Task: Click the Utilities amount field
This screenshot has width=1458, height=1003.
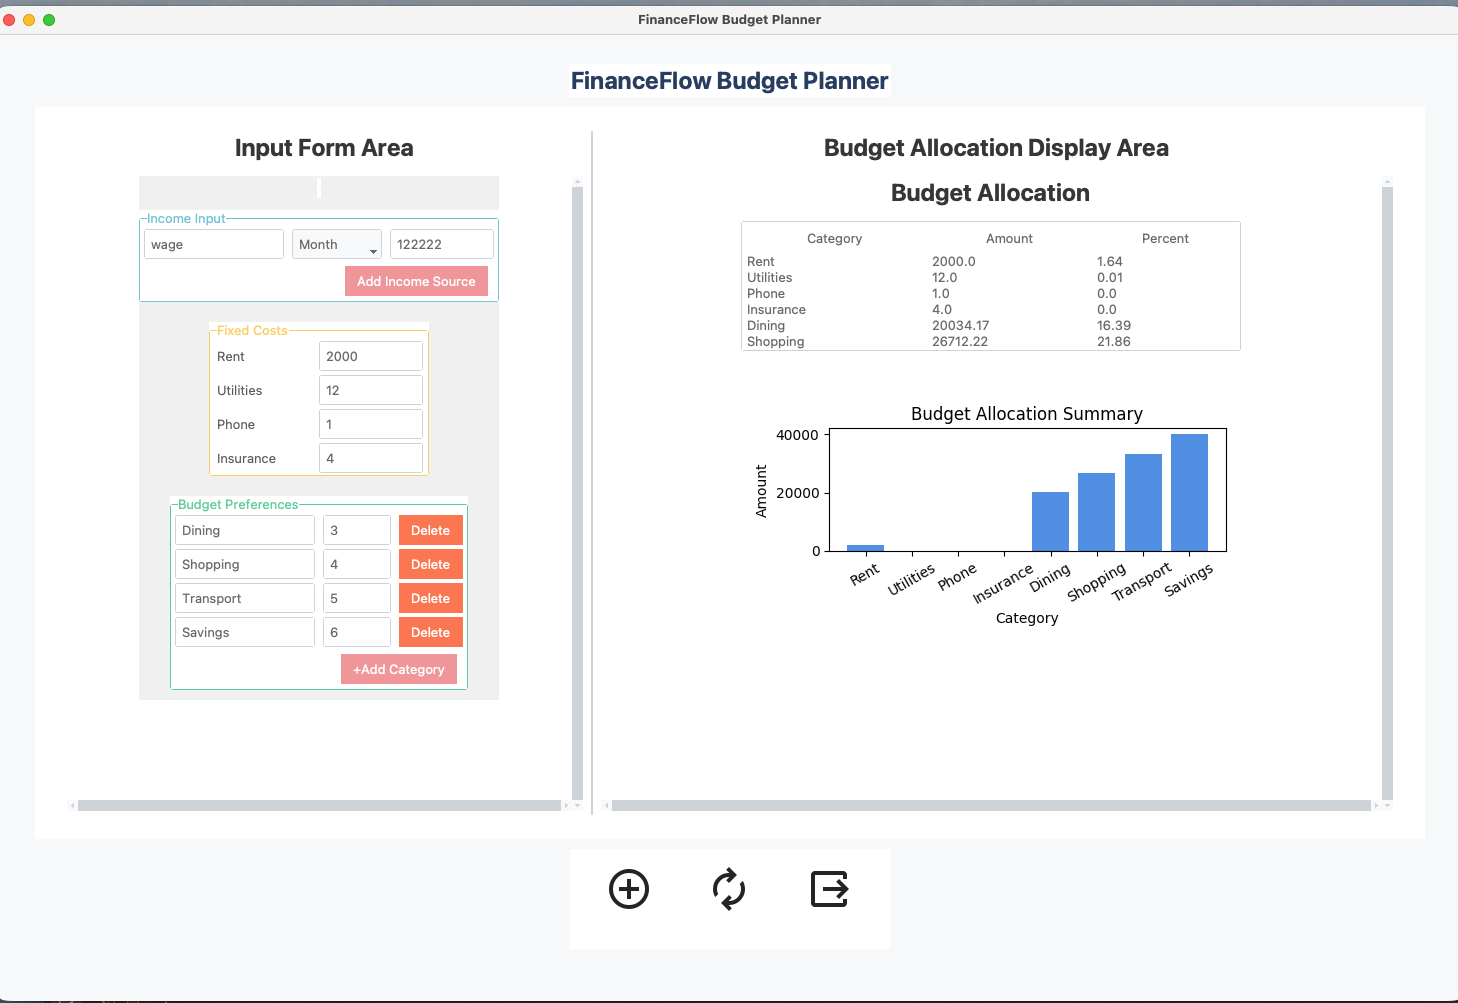Action: [x=371, y=390]
